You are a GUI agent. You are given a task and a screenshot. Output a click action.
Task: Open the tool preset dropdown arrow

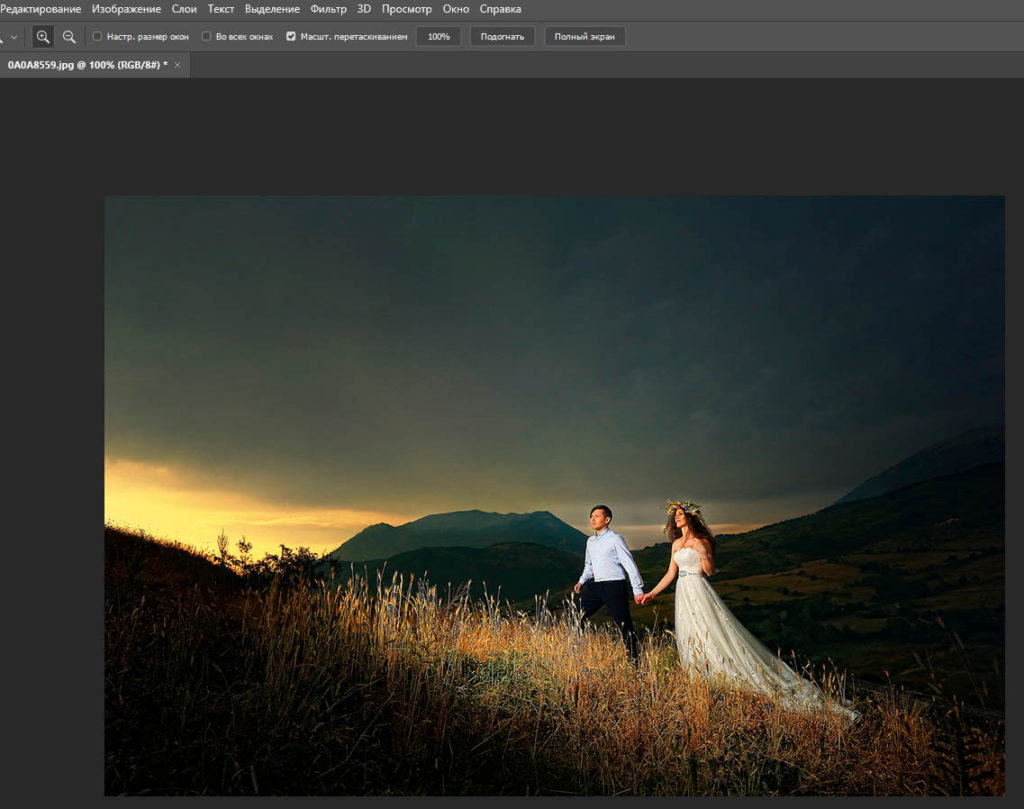[14, 37]
